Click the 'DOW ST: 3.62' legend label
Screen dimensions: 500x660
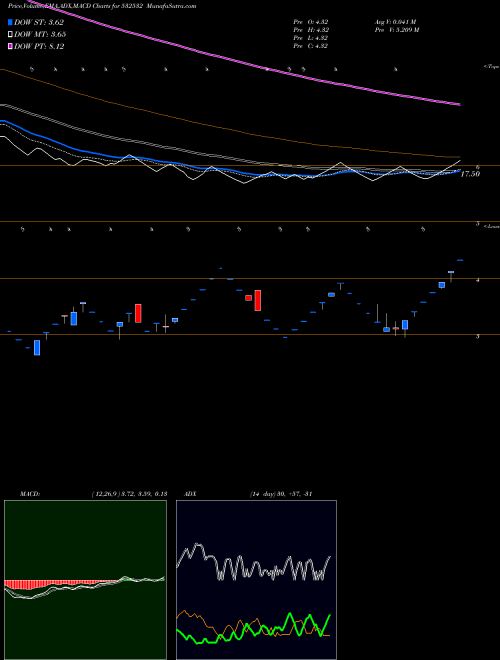tap(39, 22)
